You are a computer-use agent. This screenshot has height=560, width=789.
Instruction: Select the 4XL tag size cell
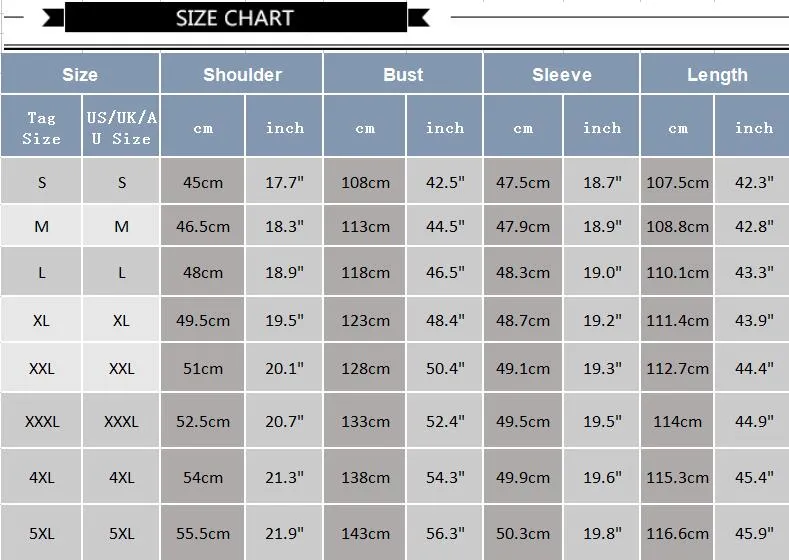[x=41, y=476]
